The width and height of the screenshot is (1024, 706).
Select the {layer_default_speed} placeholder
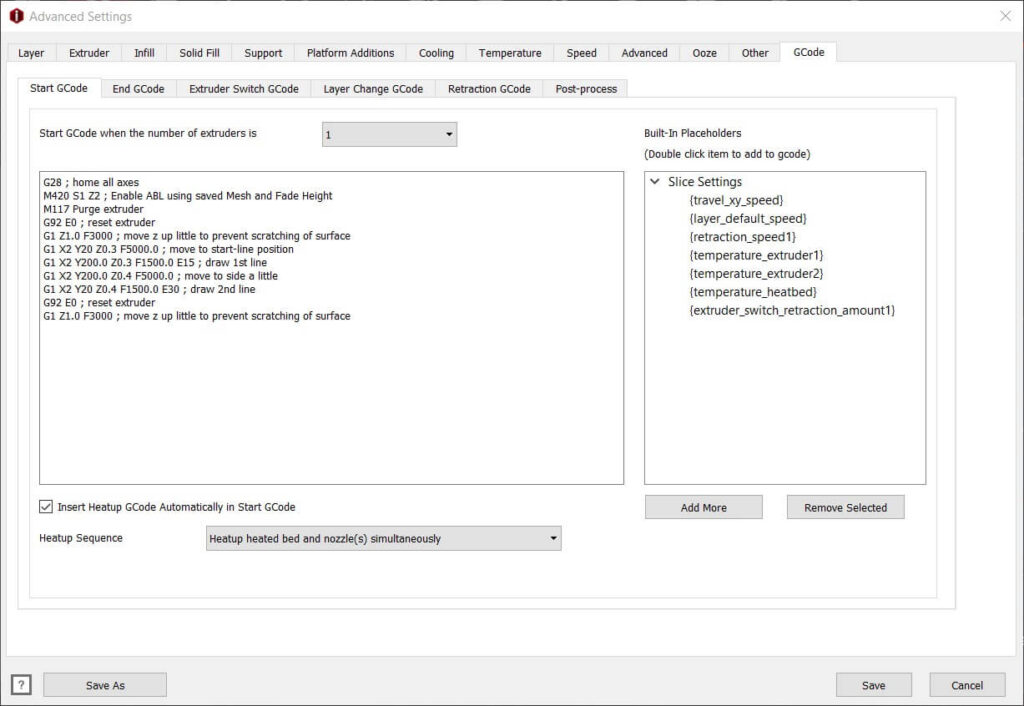click(748, 219)
